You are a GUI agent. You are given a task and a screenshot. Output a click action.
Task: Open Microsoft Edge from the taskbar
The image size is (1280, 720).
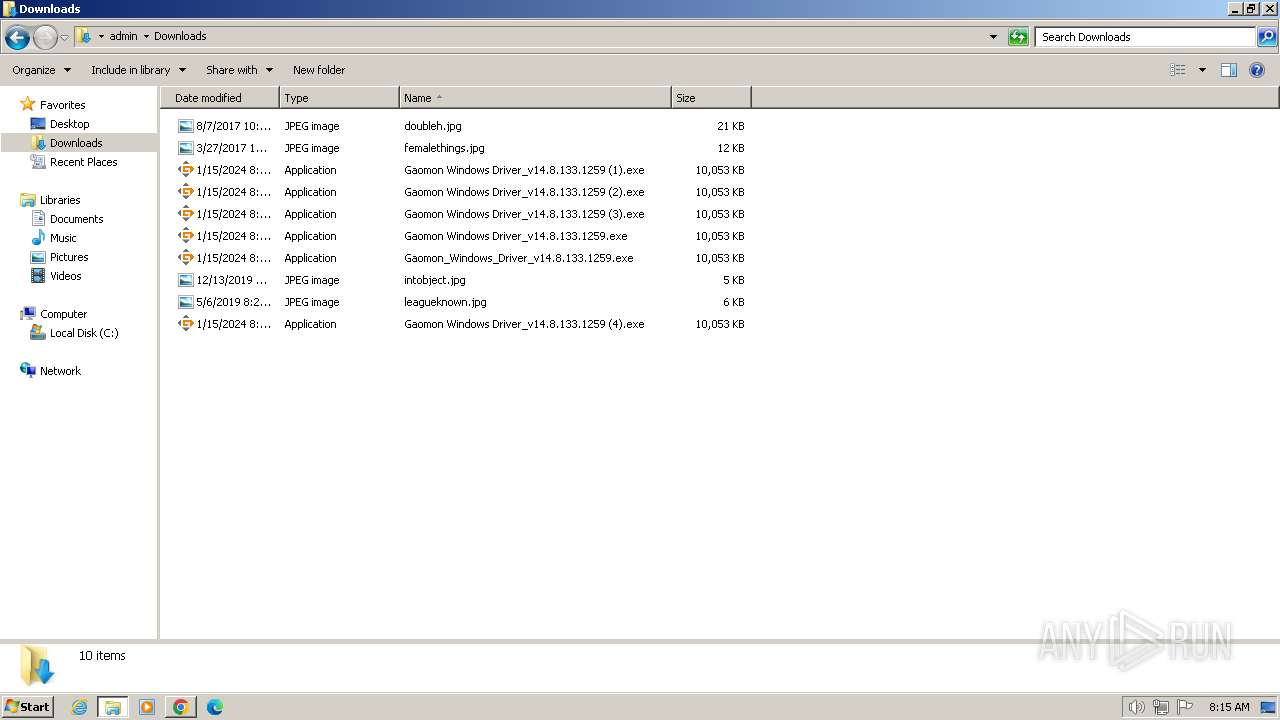(215, 707)
